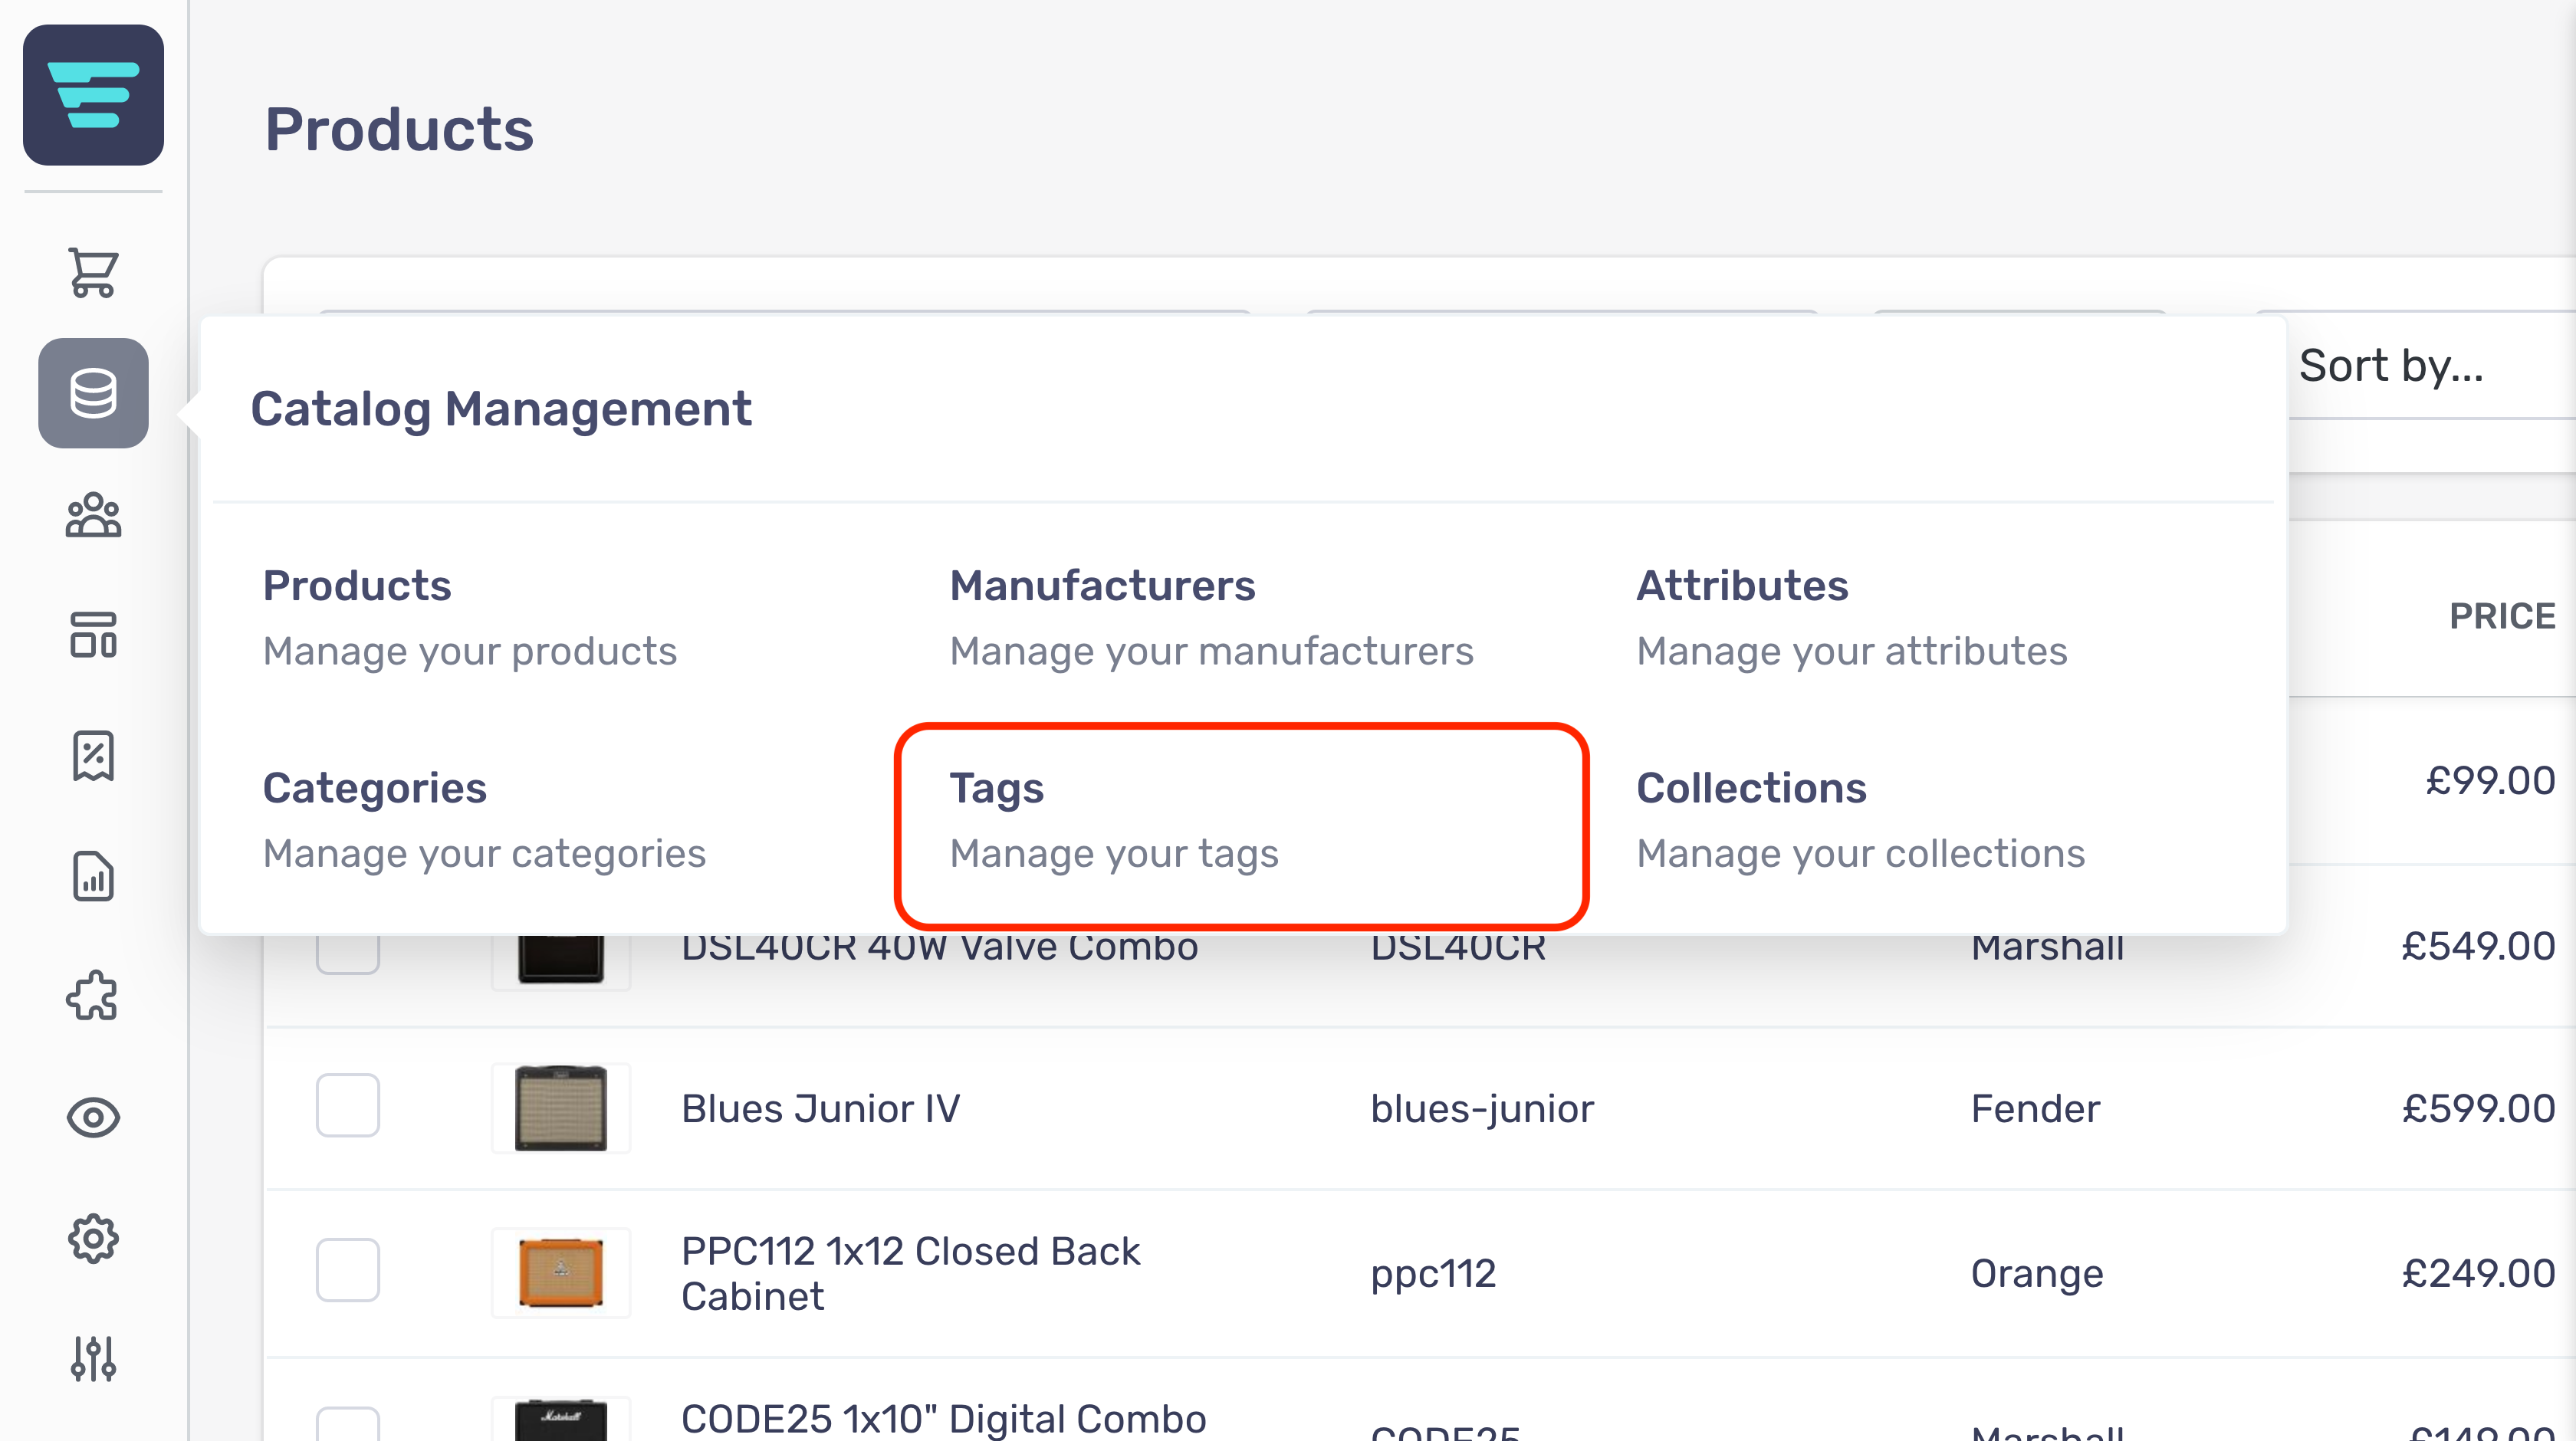The image size is (2576, 1441).
Task: Click the eye icon in sidebar
Action: pos(93,1117)
